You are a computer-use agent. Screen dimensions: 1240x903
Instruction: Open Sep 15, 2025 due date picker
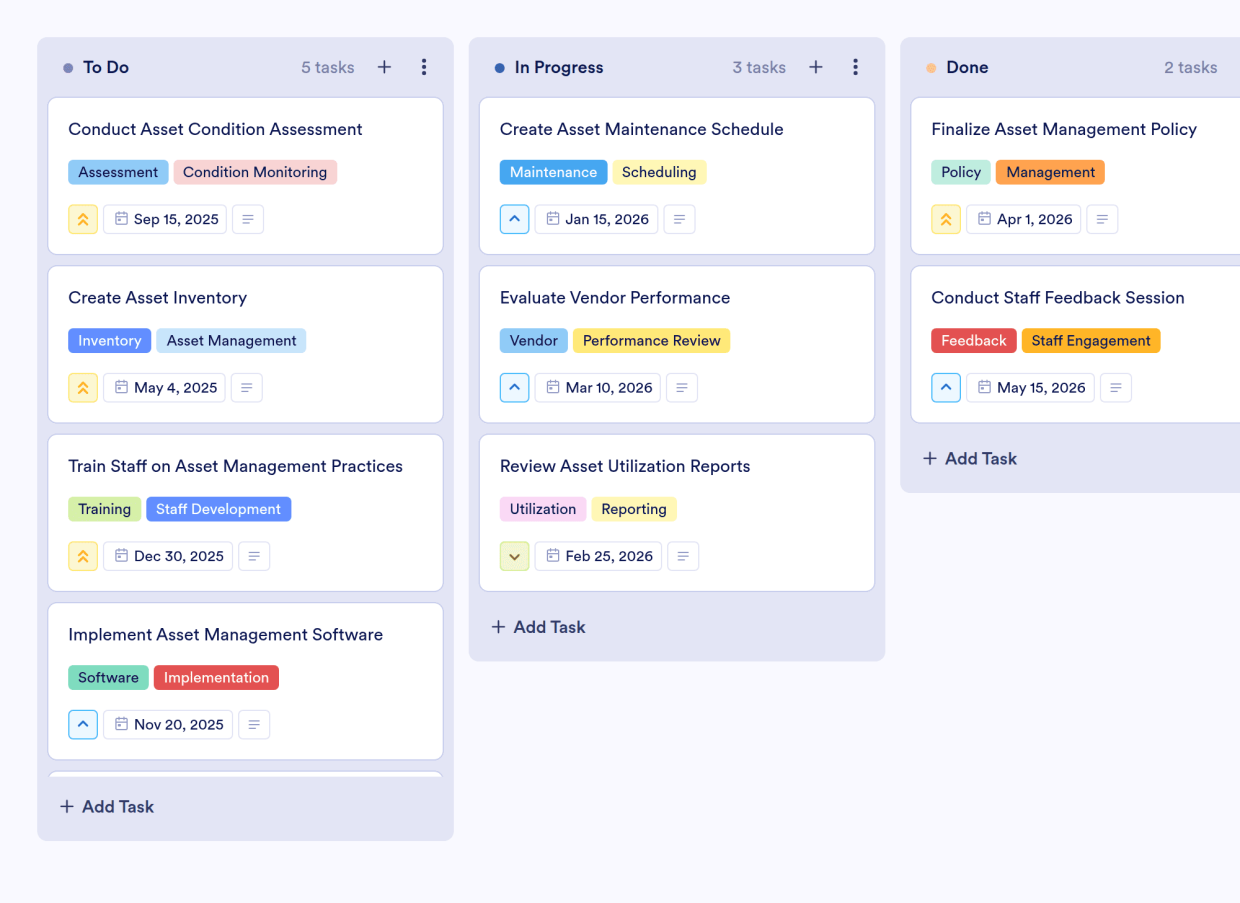click(165, 219)
